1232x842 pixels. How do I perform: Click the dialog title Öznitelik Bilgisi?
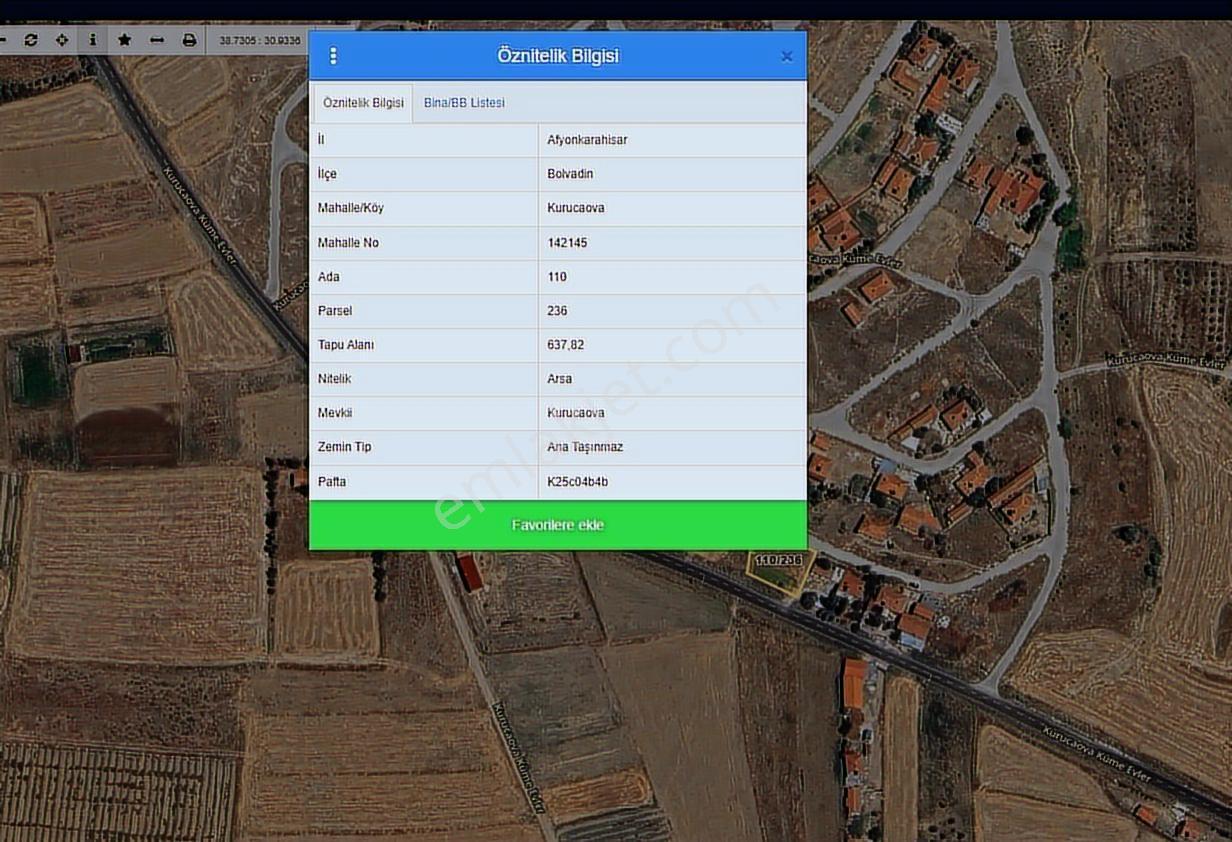[x=558, y=56]
